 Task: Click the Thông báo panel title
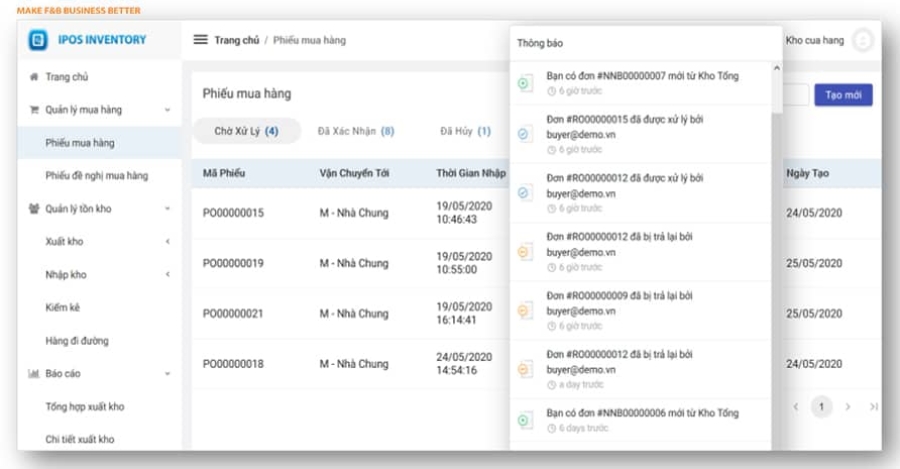pos(540,43)
